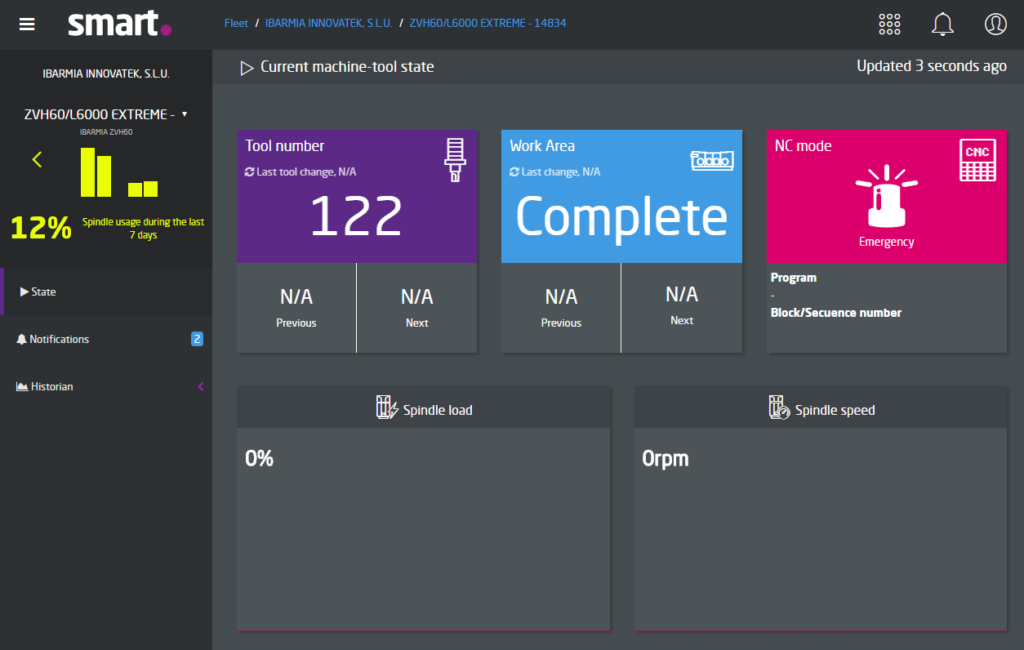Image resolution: width=1024 pixels, height=650 pixels.
Task: Click the Spindle load icon
Action: click(387, 409)
